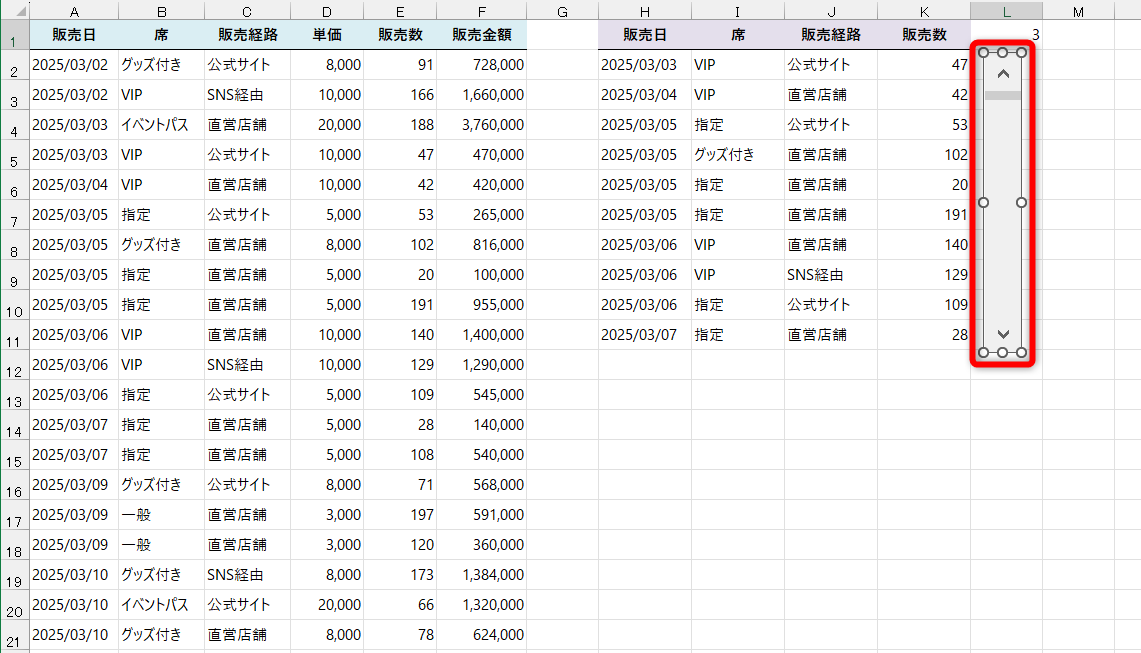Select the 販売経路 header in column J
Image resolution: width=1141 pixels, height=653 pixels.
tap(830, 33)
